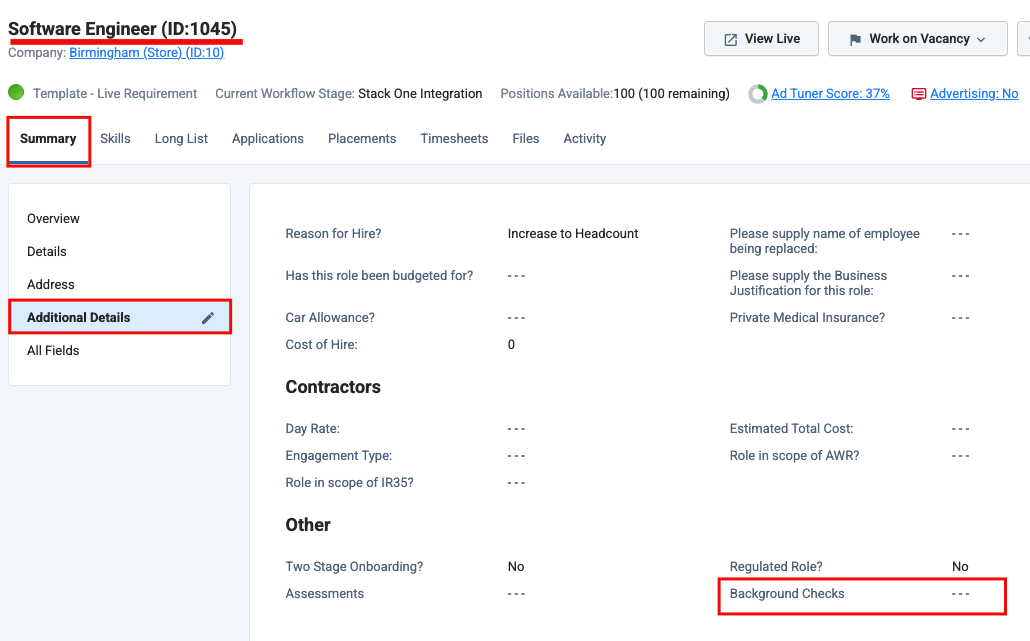
Task: Click the Ad Tuner Score progress ring icon
Action: (x=757, y=93)
